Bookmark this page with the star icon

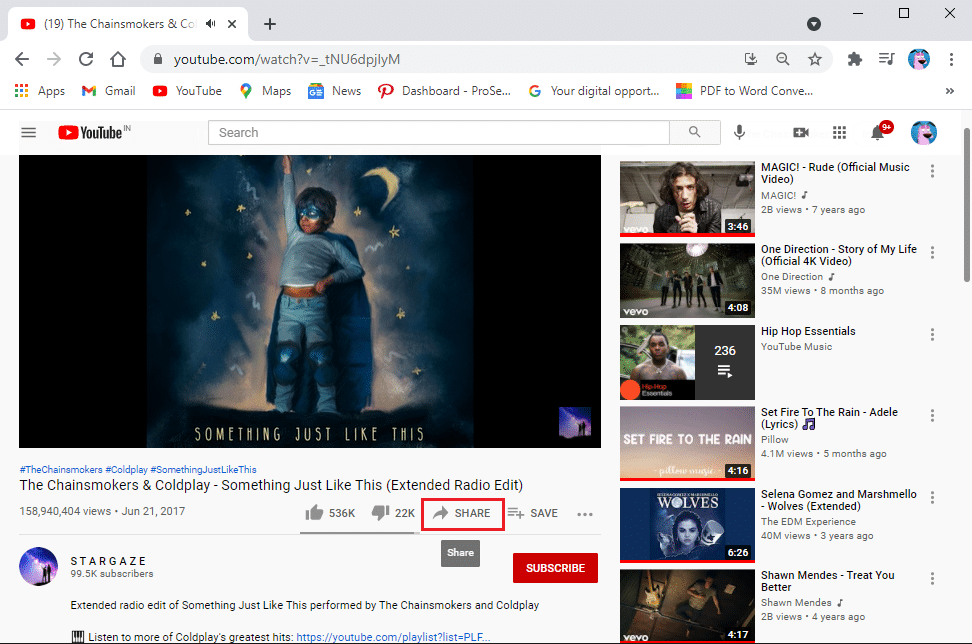[815, 59]
